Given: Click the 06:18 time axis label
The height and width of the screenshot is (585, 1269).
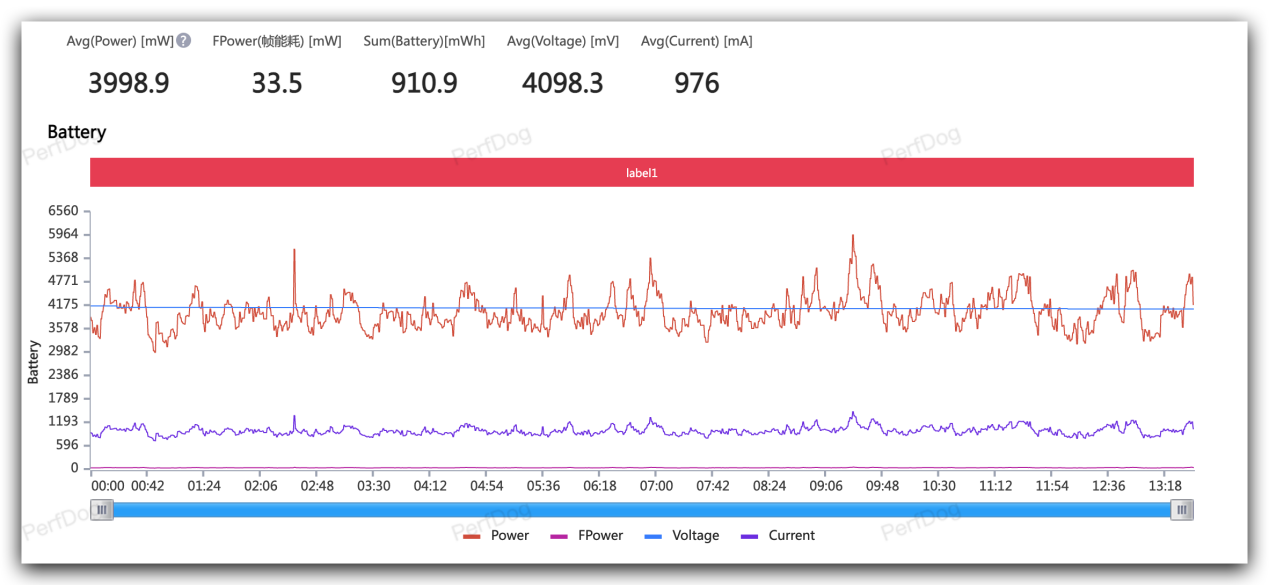Looking at the screenshot, I should 600,486.
